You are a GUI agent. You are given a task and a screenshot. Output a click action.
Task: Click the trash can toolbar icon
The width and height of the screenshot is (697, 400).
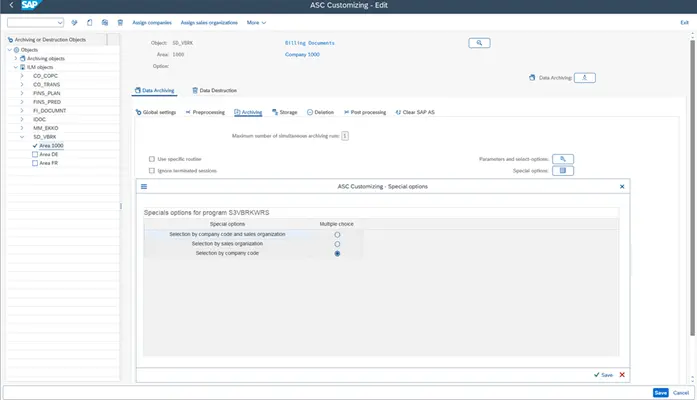point(120,22)
